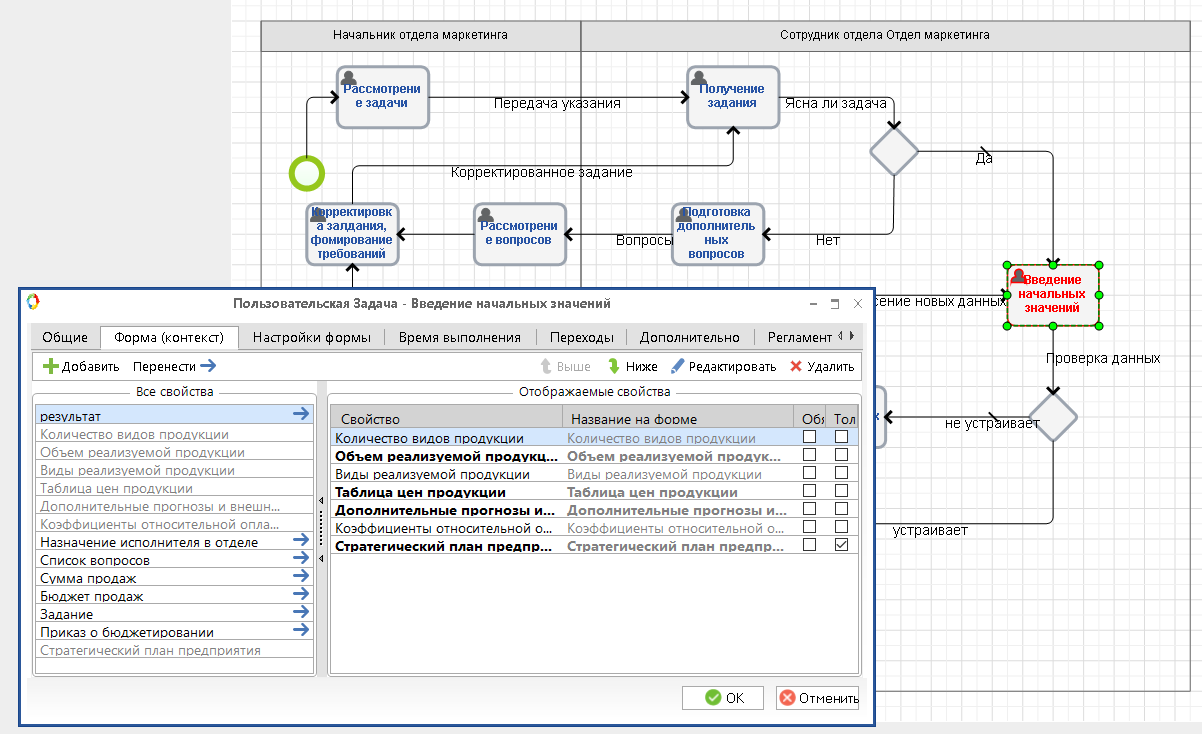Viewport: 1202px width, 734px height.
Task: Toggle Обя checkbox for Коэффициенты относительной row
Action: pyautogui.click(x=809, y=528)
